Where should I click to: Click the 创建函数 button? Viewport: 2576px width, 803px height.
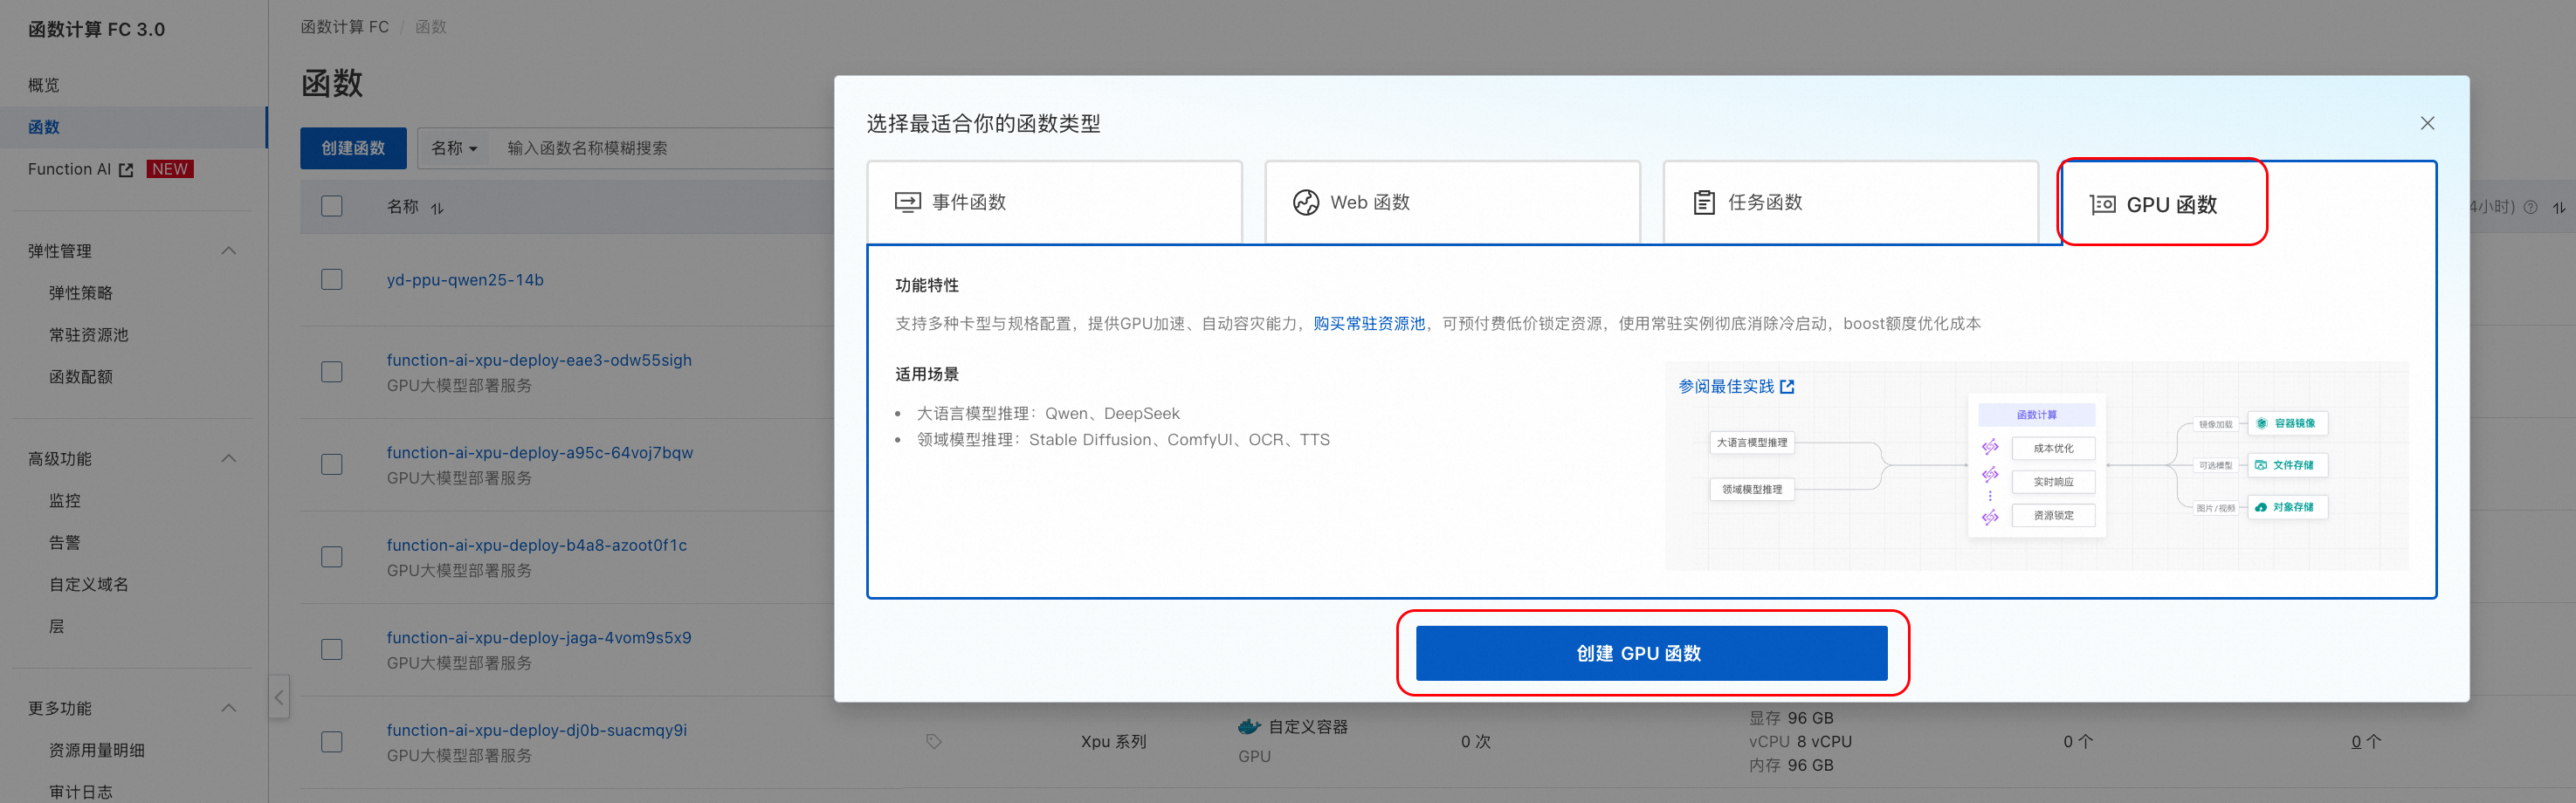353,148
